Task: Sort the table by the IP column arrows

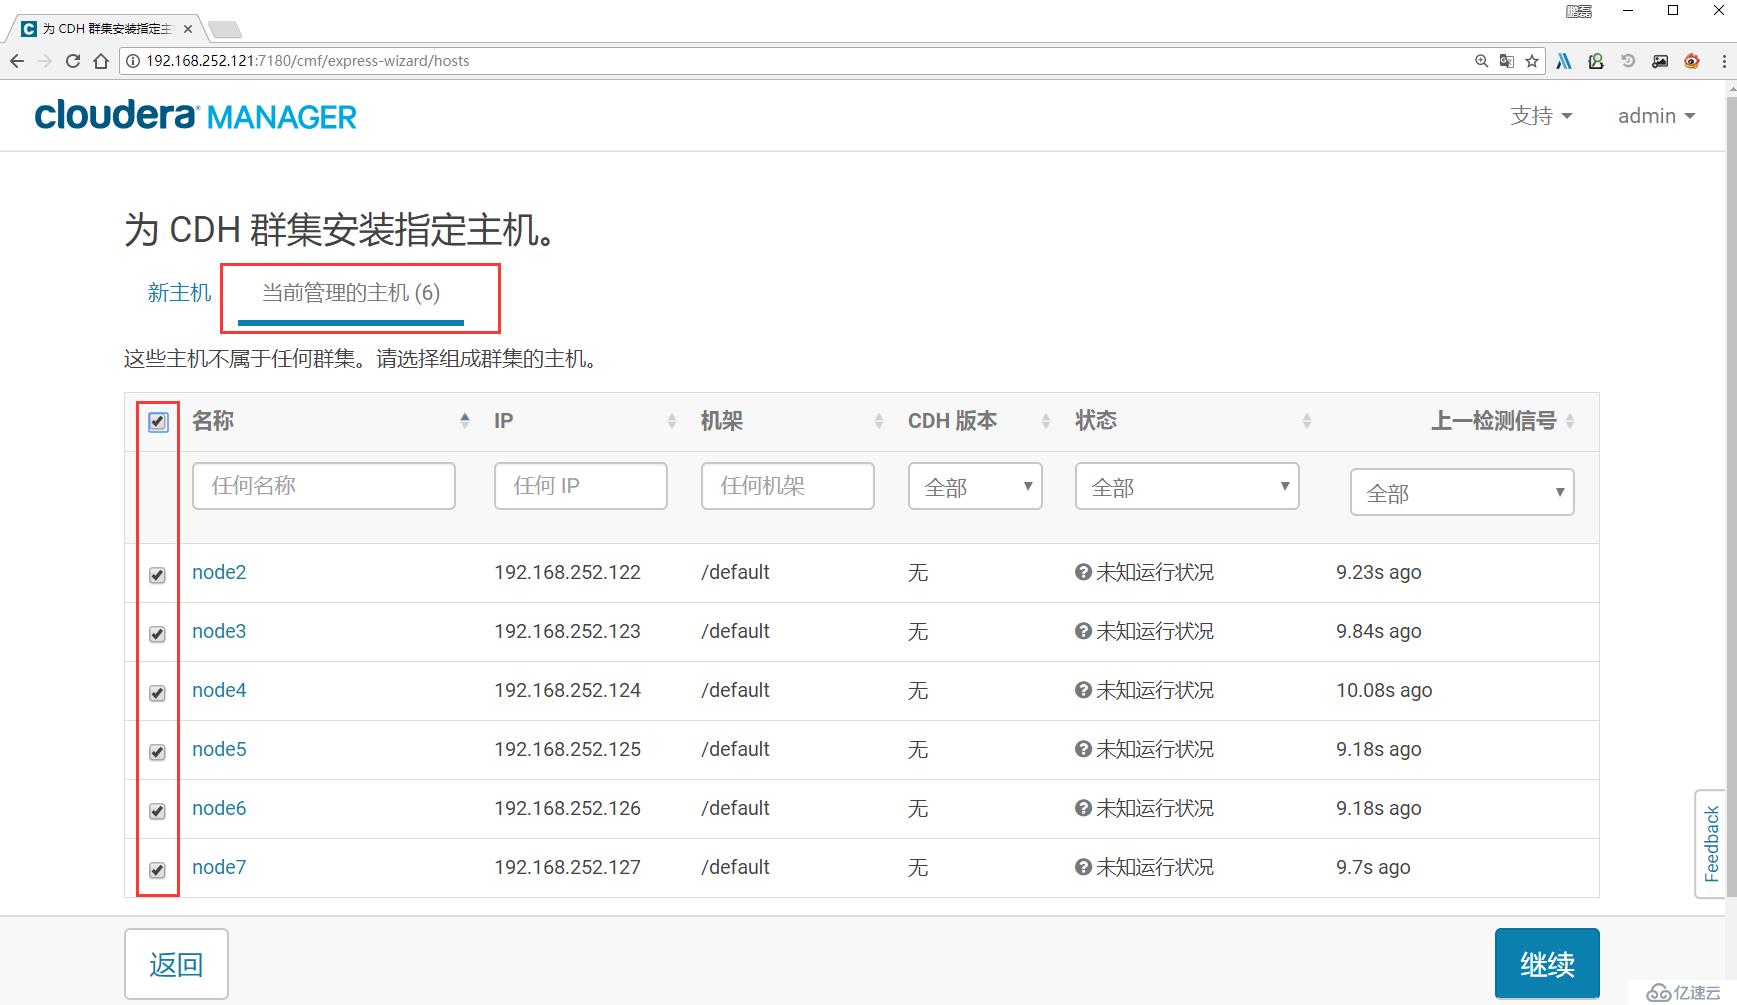Action: pyautogui.click(x=672, y=421)
